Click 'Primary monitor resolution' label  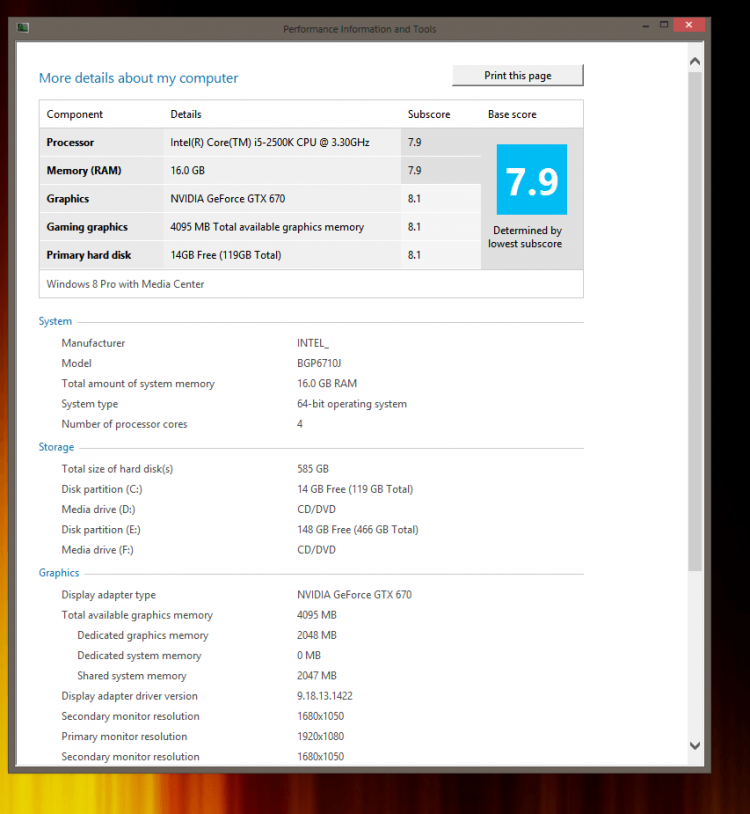124,737
